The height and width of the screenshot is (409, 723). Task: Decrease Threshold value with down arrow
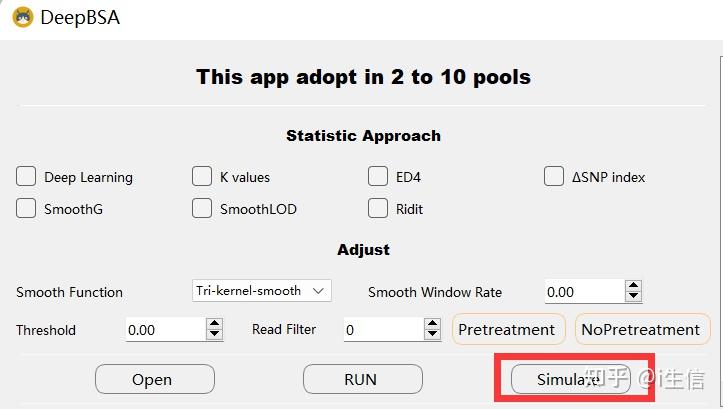coord(214,335)
